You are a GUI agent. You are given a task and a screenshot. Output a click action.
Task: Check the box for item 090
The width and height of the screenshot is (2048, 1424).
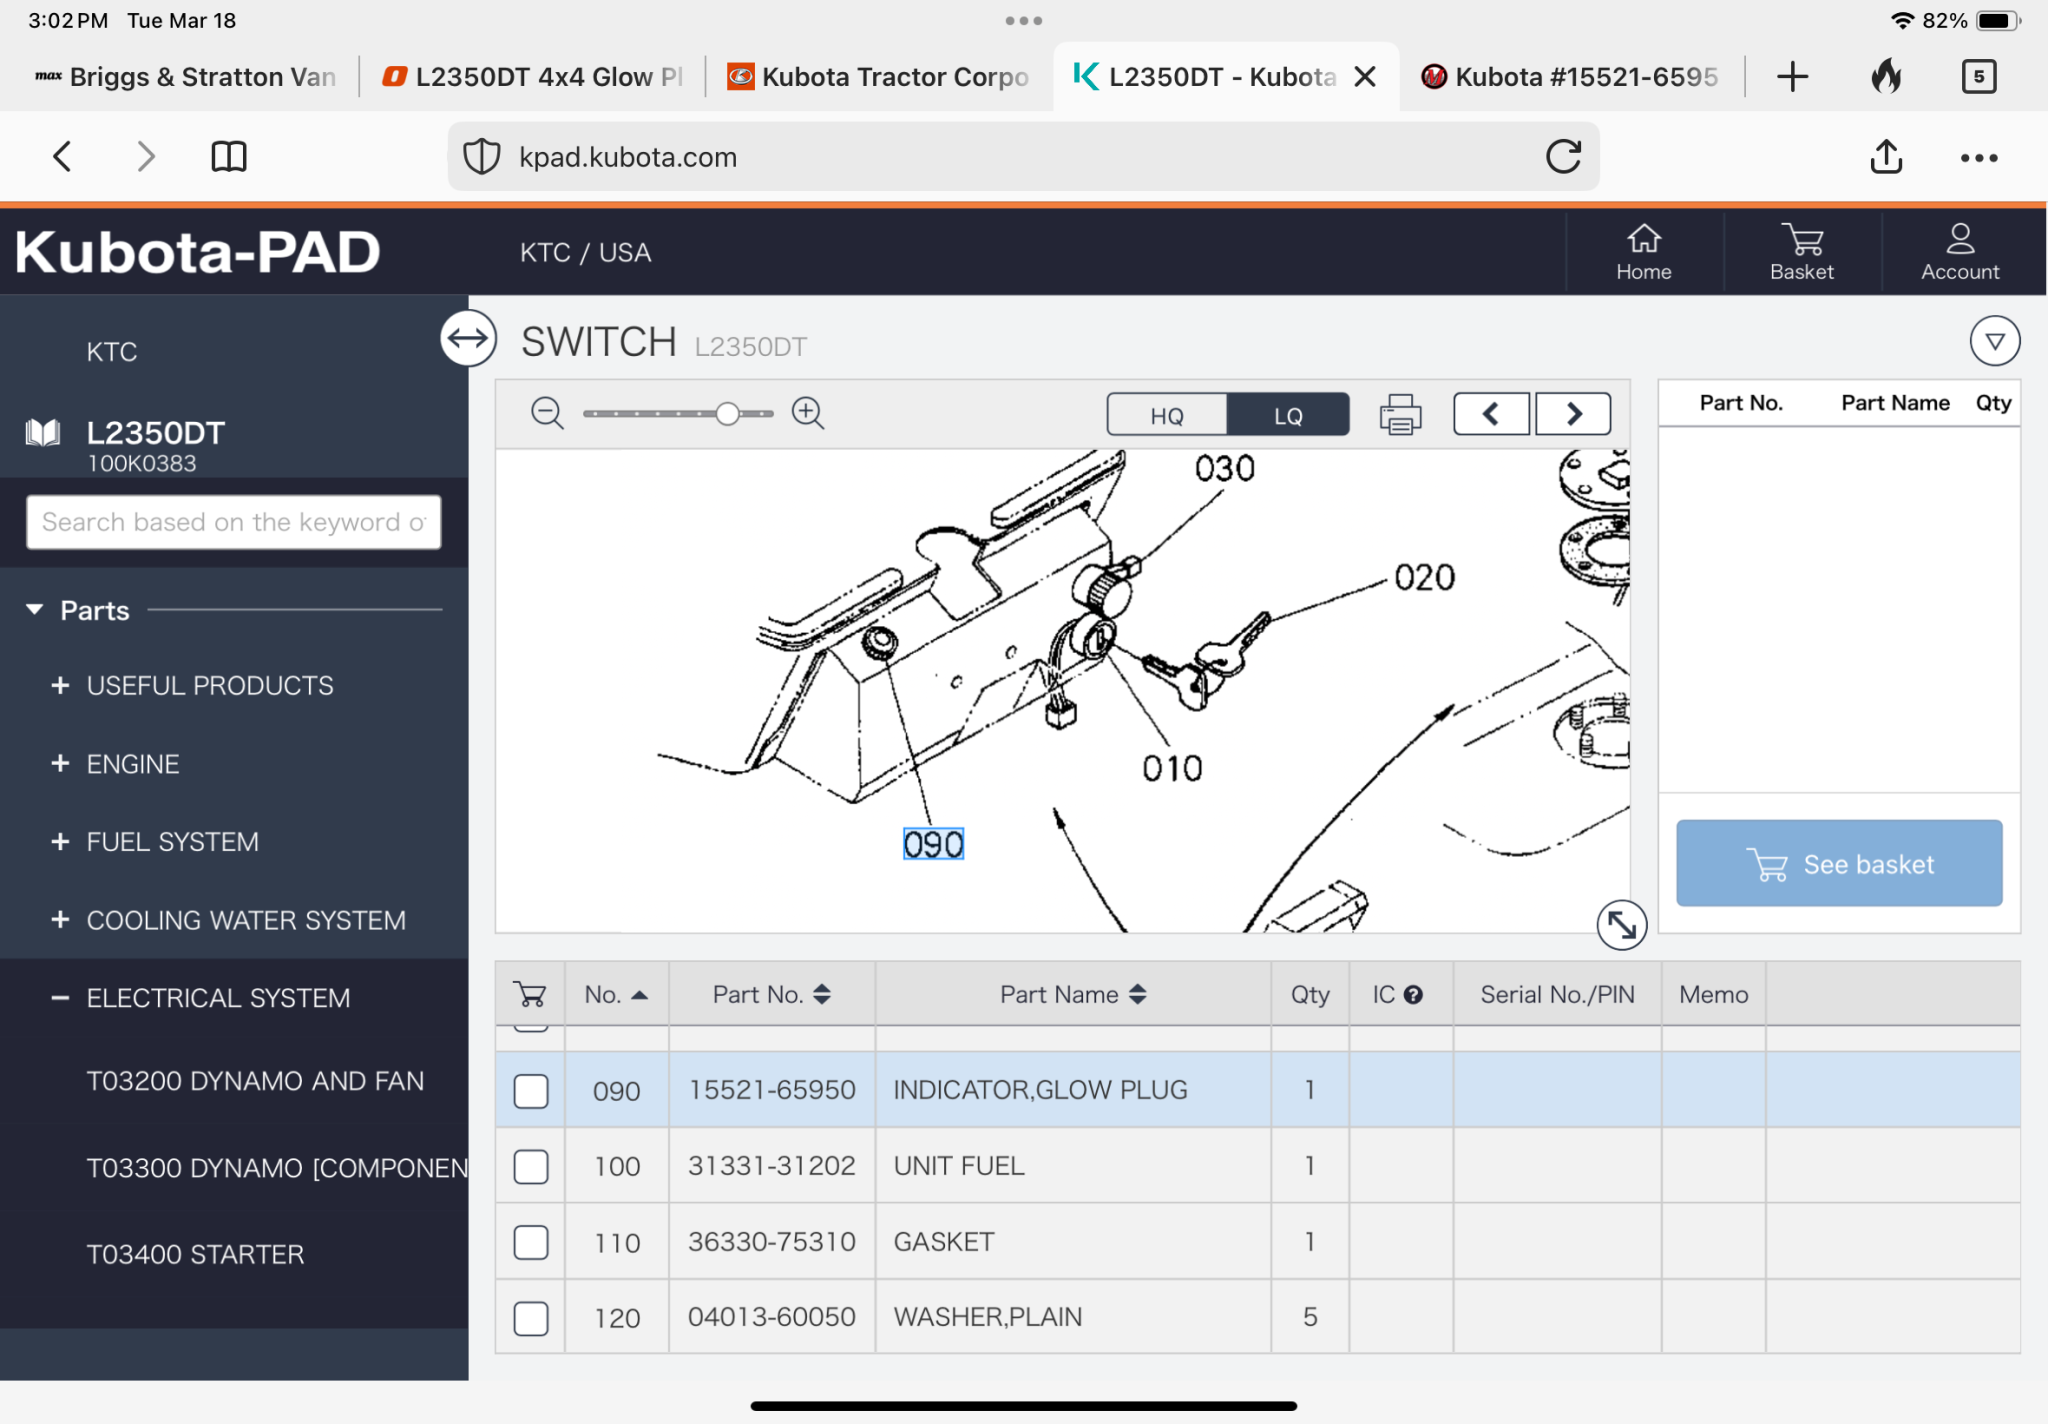click(x=531, y=1090)
